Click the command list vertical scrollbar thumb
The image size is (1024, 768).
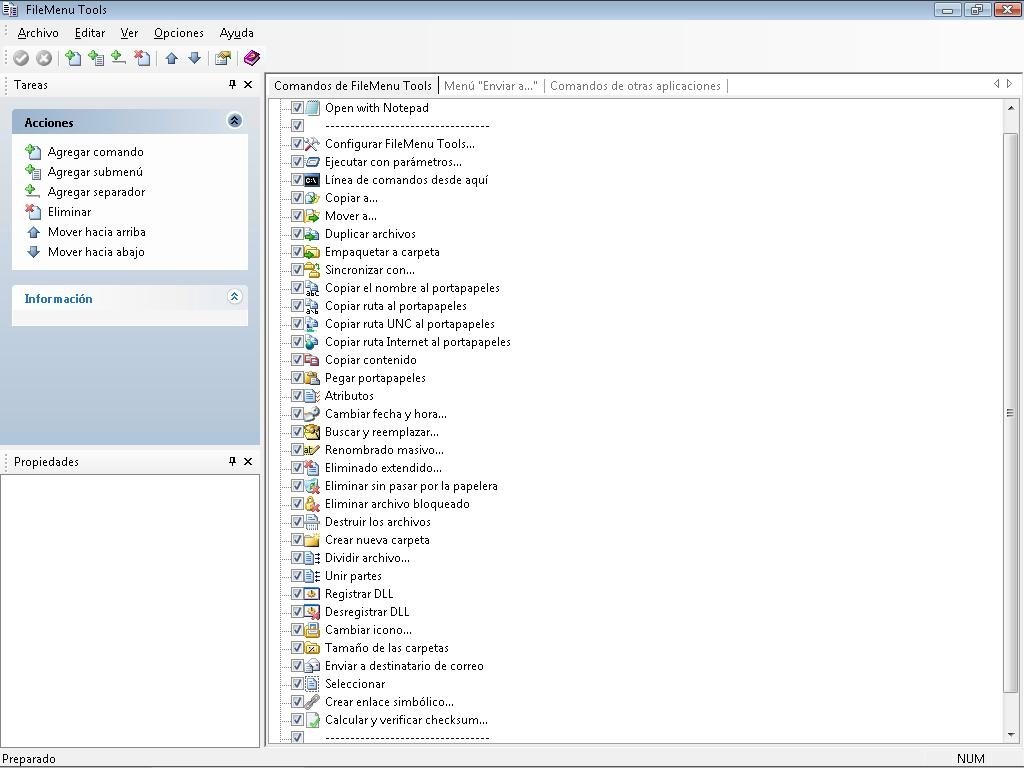1010,413
